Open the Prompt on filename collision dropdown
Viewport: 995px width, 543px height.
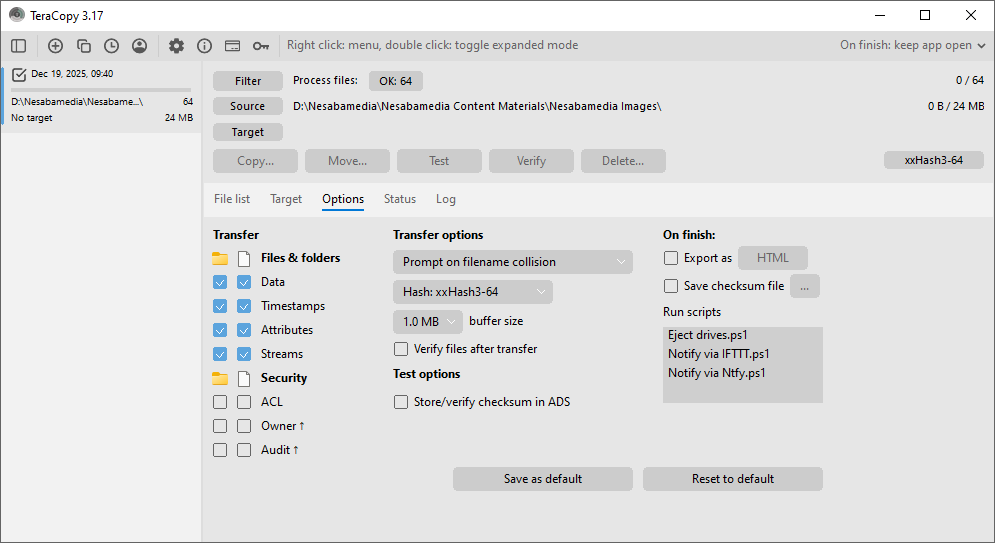pyautogui.click(x=512, y=262)
